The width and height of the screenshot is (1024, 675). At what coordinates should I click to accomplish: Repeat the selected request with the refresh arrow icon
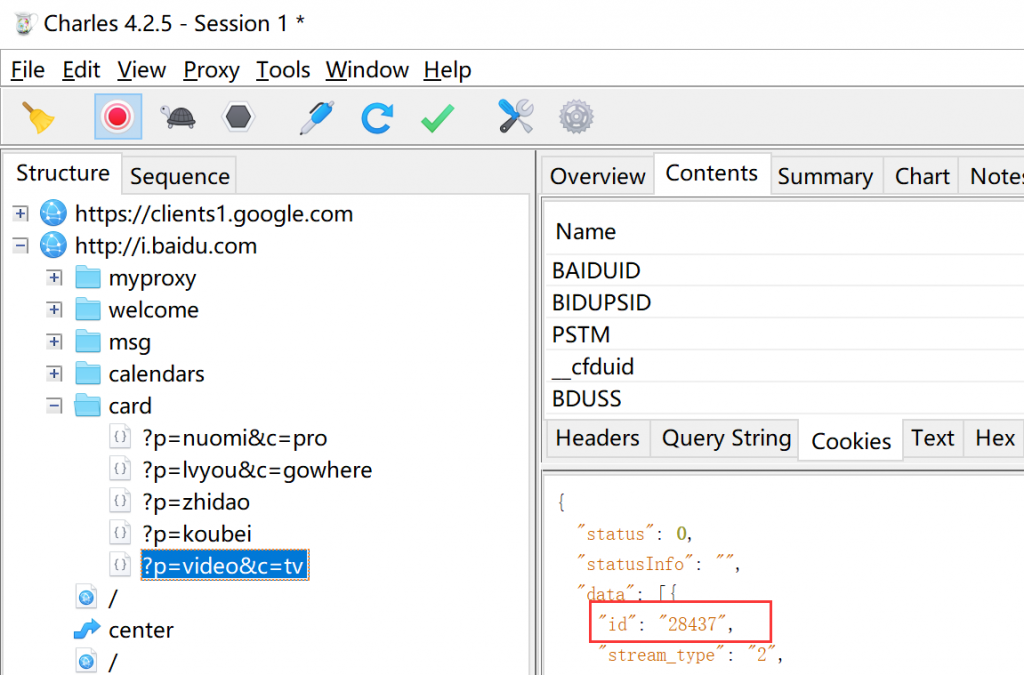[x=377, y=118]
